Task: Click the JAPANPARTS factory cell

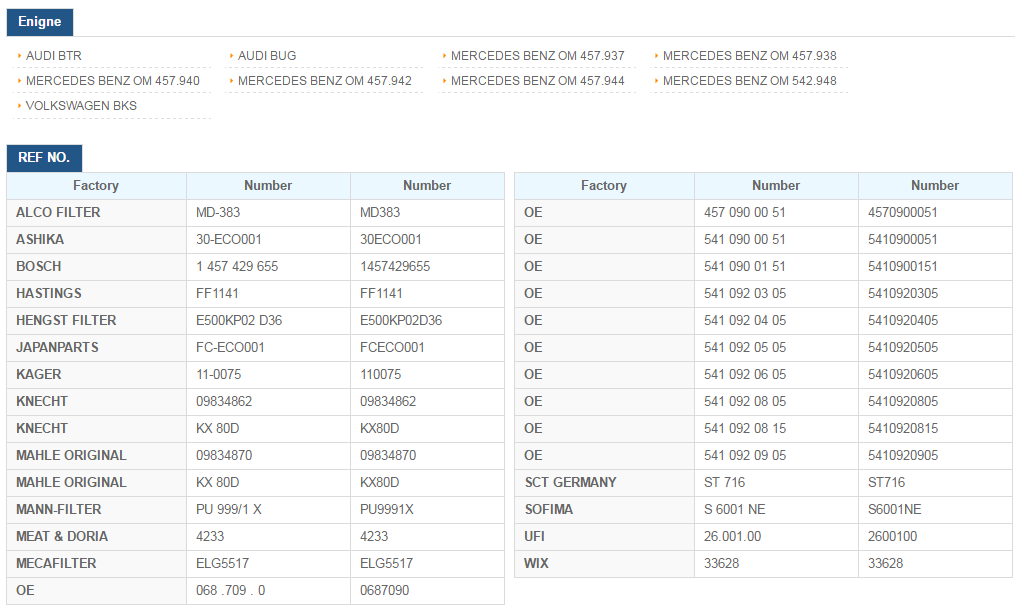Action: point(97,348)
